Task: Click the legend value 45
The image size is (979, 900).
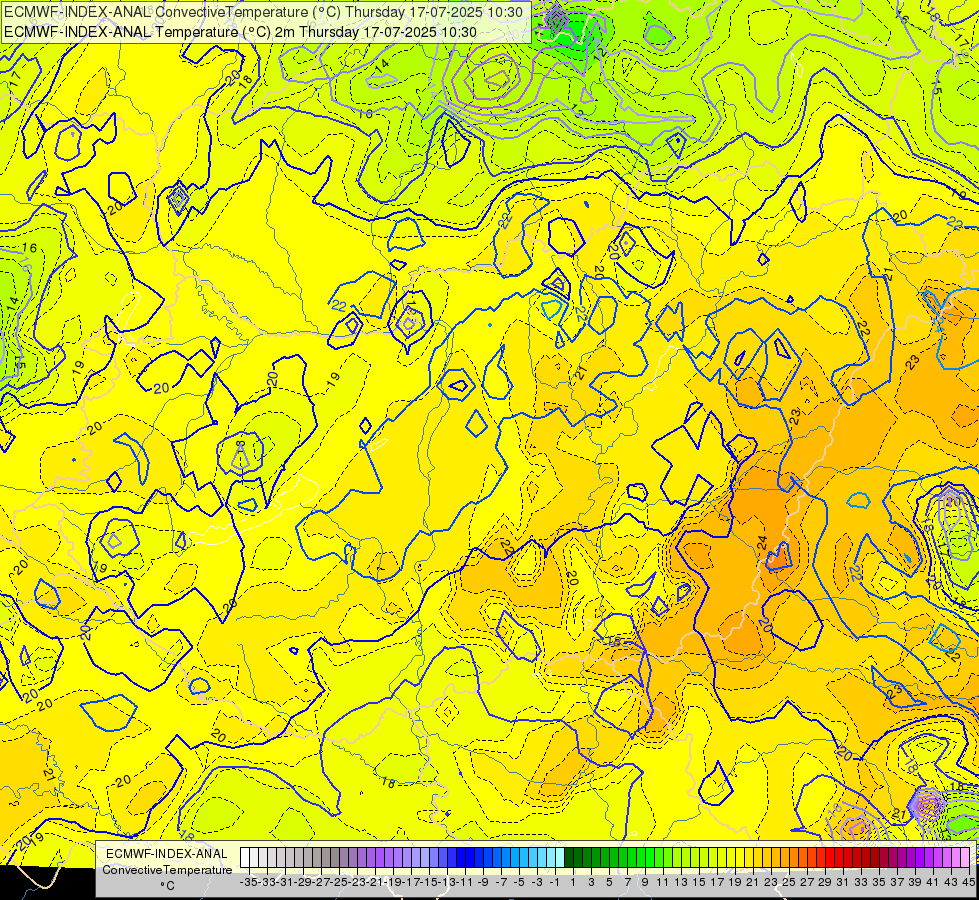Action: tap(968, 882)
